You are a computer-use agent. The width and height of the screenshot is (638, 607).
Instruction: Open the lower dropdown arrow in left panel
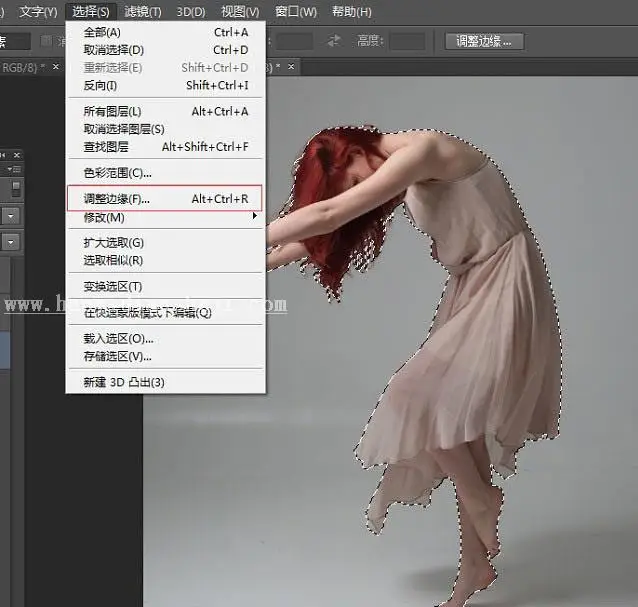tap(11, 242)
